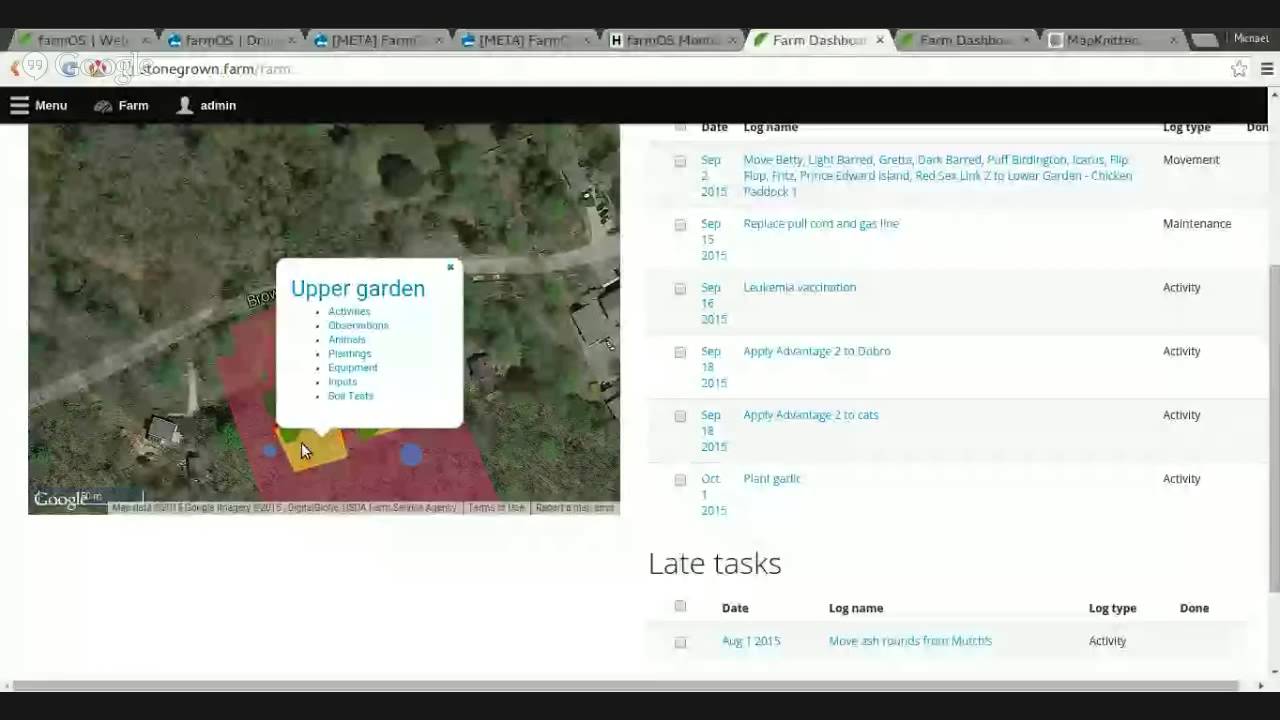Switch to the farmOS Moms tab

(672, 41)
